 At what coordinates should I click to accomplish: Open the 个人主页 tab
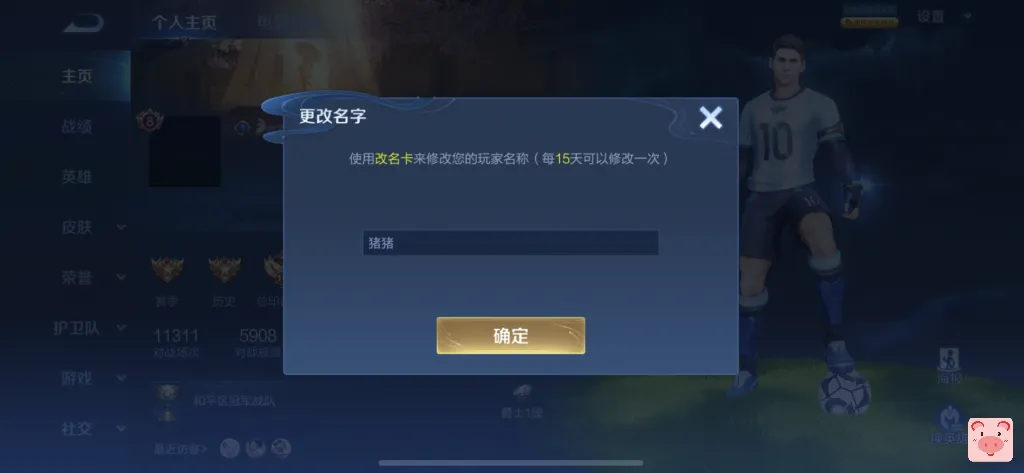point(184,23)
